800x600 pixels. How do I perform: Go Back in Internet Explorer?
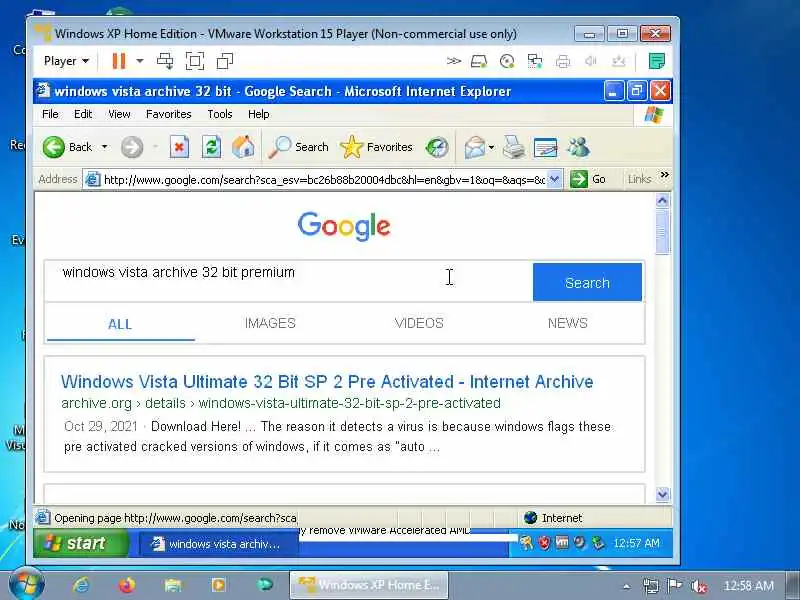[x=67, y=147]
